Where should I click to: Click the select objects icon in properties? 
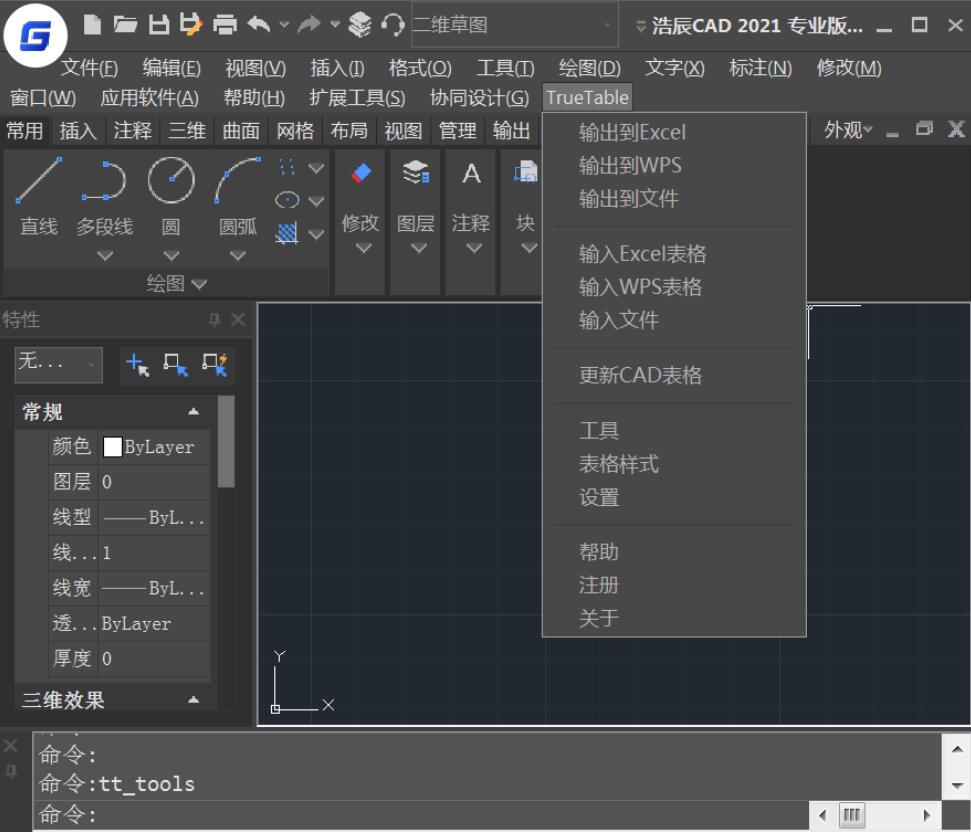tap(176, 365)
